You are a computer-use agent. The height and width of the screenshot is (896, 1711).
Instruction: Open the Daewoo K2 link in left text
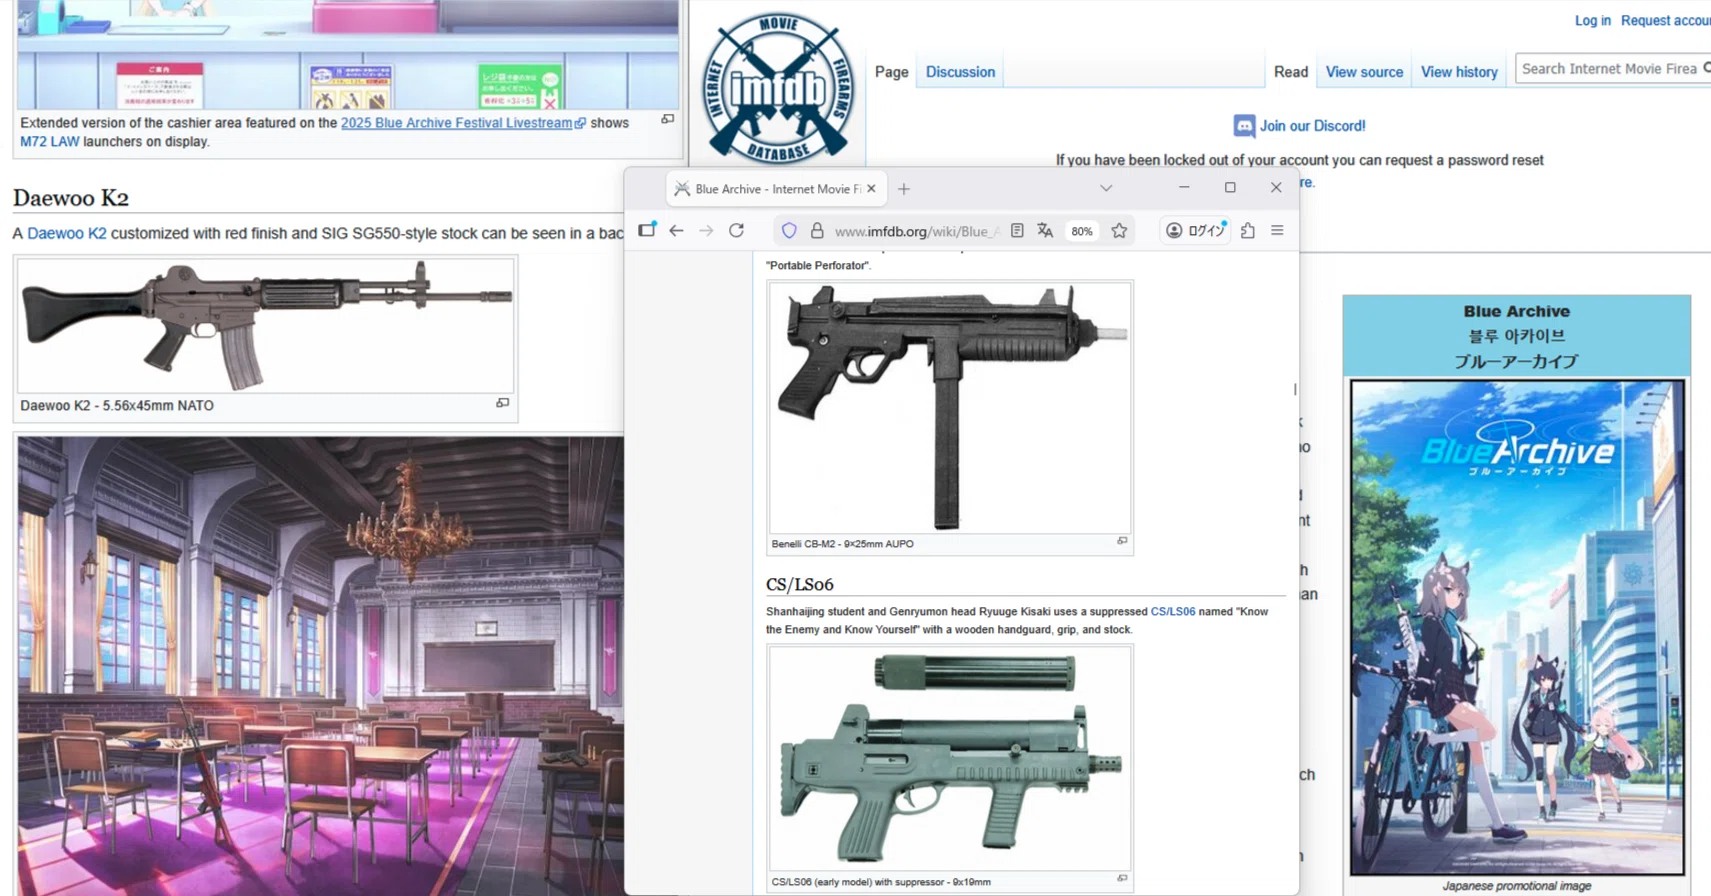pos(66,233)
